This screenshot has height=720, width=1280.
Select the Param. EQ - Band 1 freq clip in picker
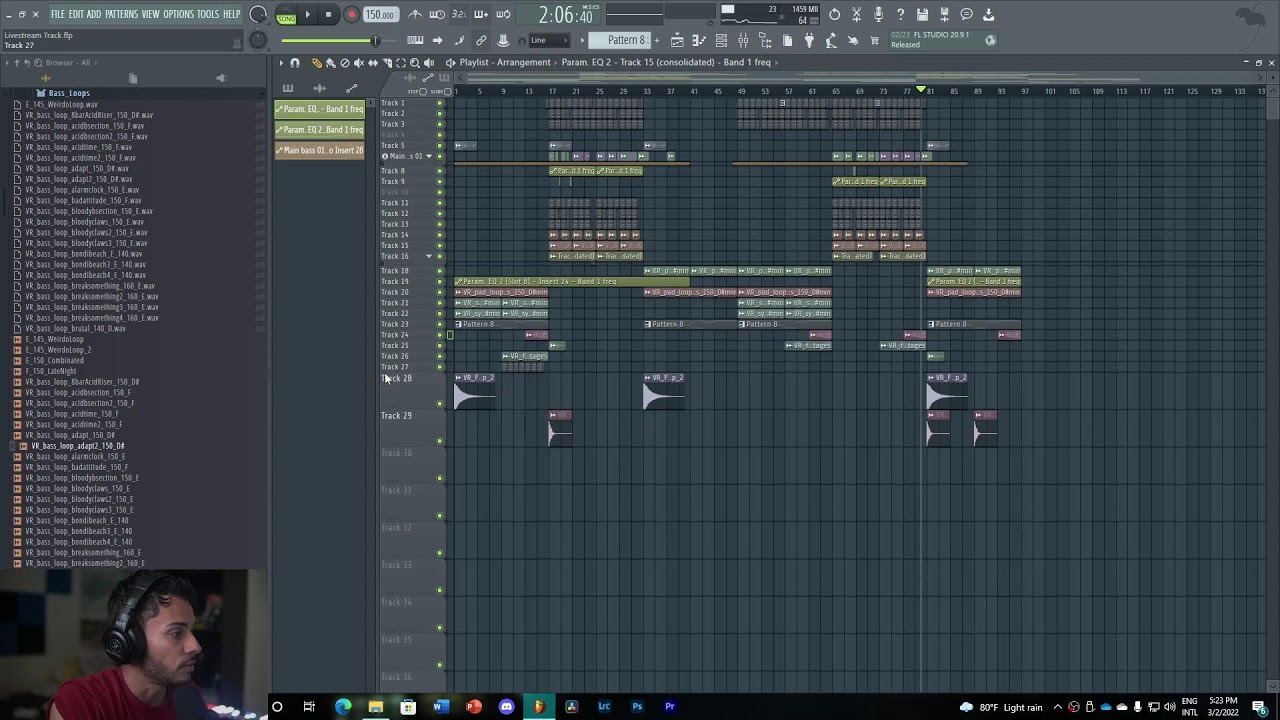pos(319,109)
